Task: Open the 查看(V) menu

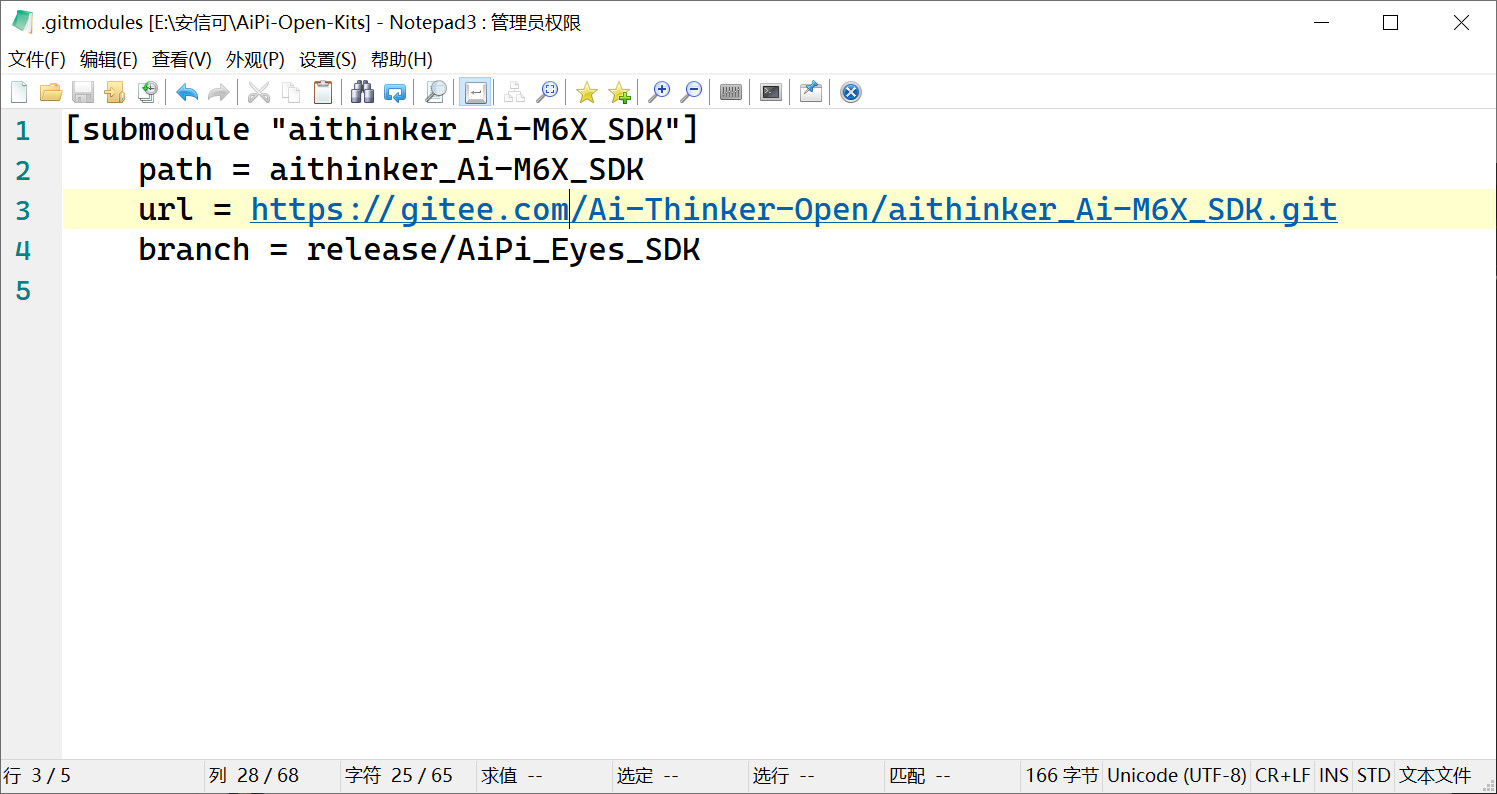Action: (x=182, y=60)
